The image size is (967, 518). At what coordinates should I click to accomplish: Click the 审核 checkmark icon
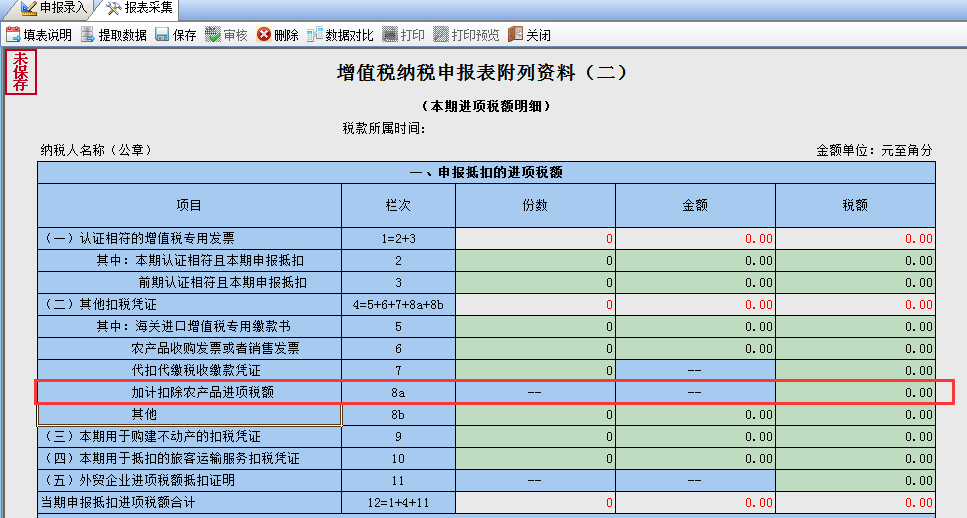[x=213, y=35]
